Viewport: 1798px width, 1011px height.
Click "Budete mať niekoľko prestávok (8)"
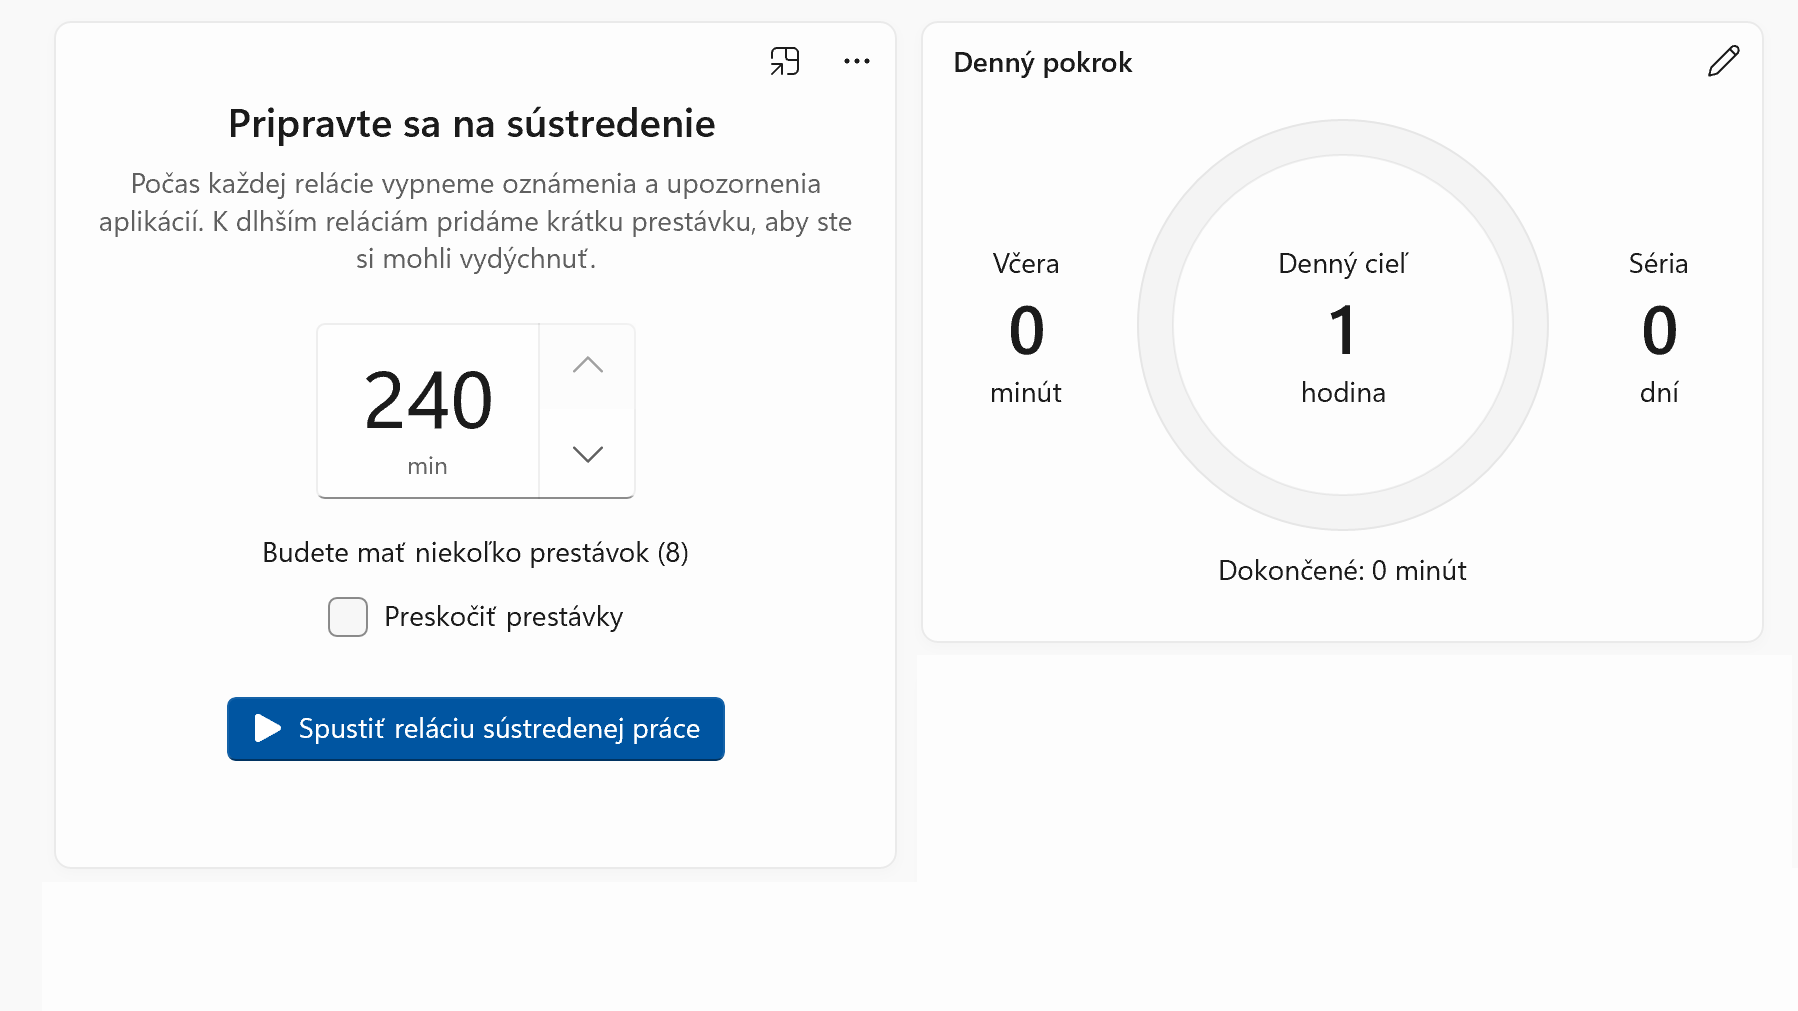tap(475, 552)
